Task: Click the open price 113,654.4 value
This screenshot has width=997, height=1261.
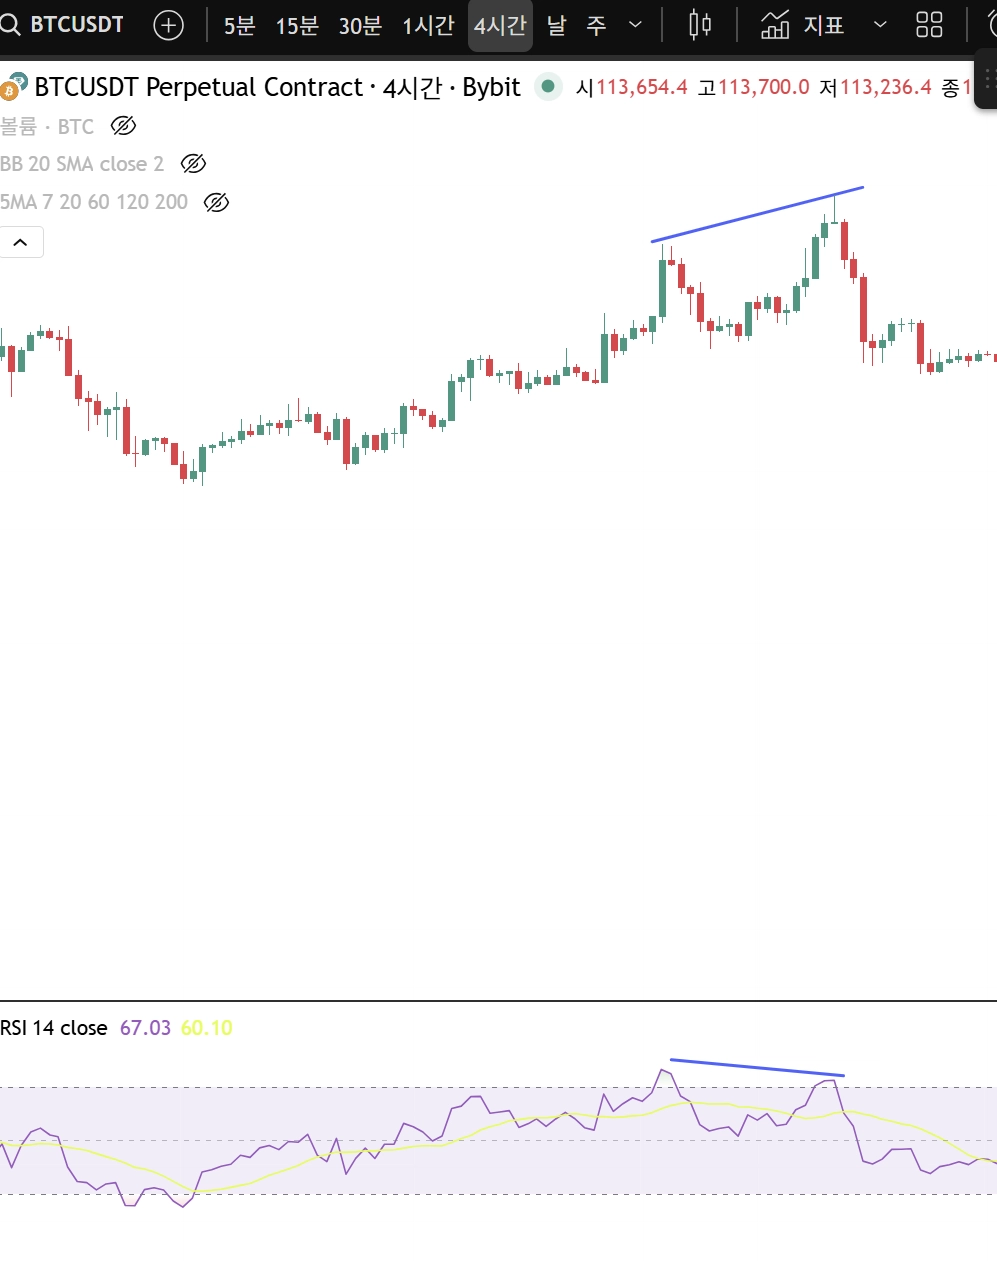Action: (642, 88)
